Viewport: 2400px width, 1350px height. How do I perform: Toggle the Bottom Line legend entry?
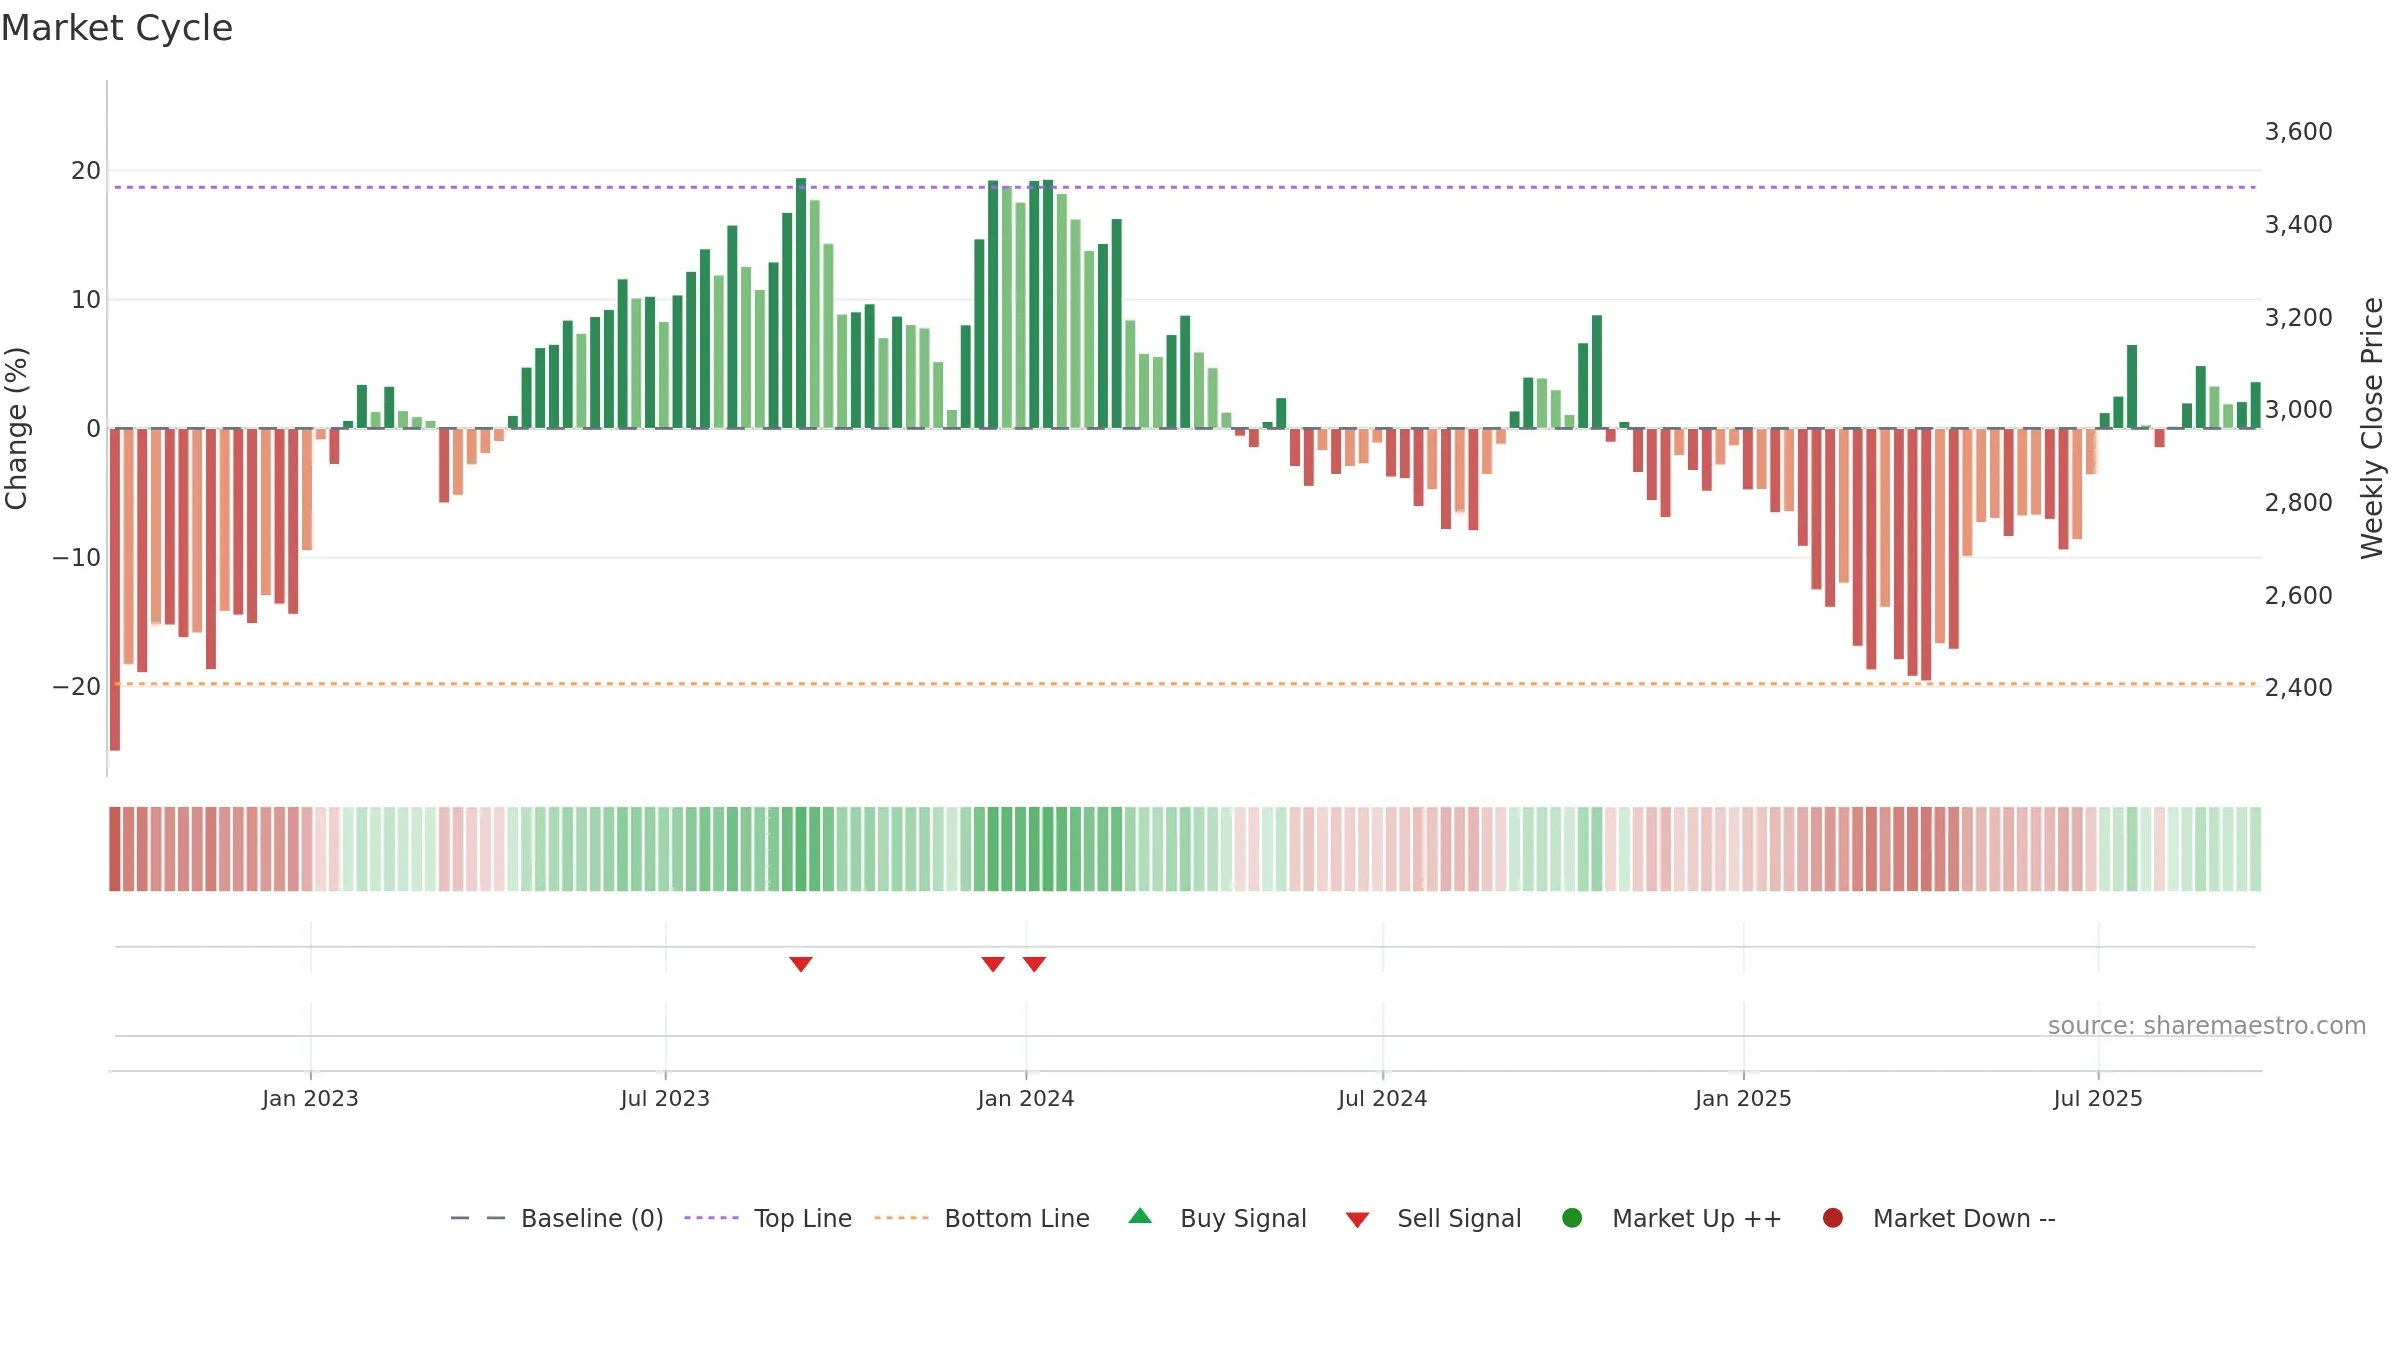click(982, 1218)
